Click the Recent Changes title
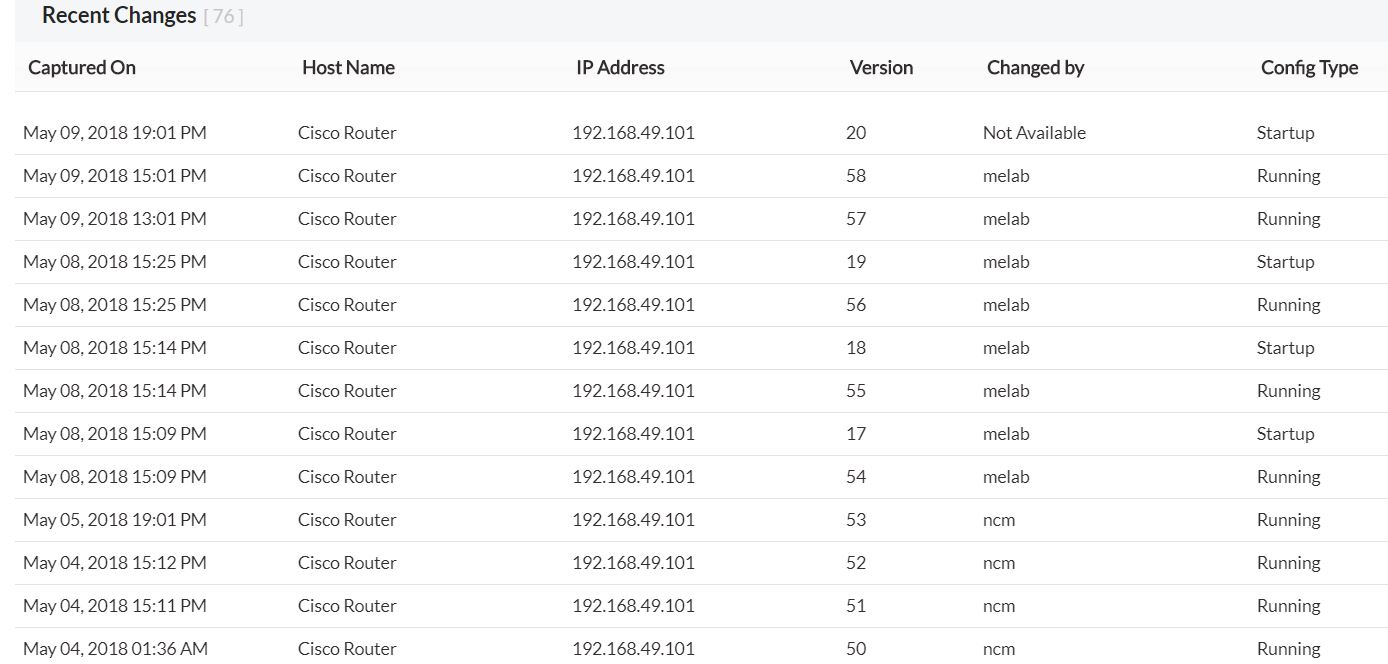 [119, 16]
